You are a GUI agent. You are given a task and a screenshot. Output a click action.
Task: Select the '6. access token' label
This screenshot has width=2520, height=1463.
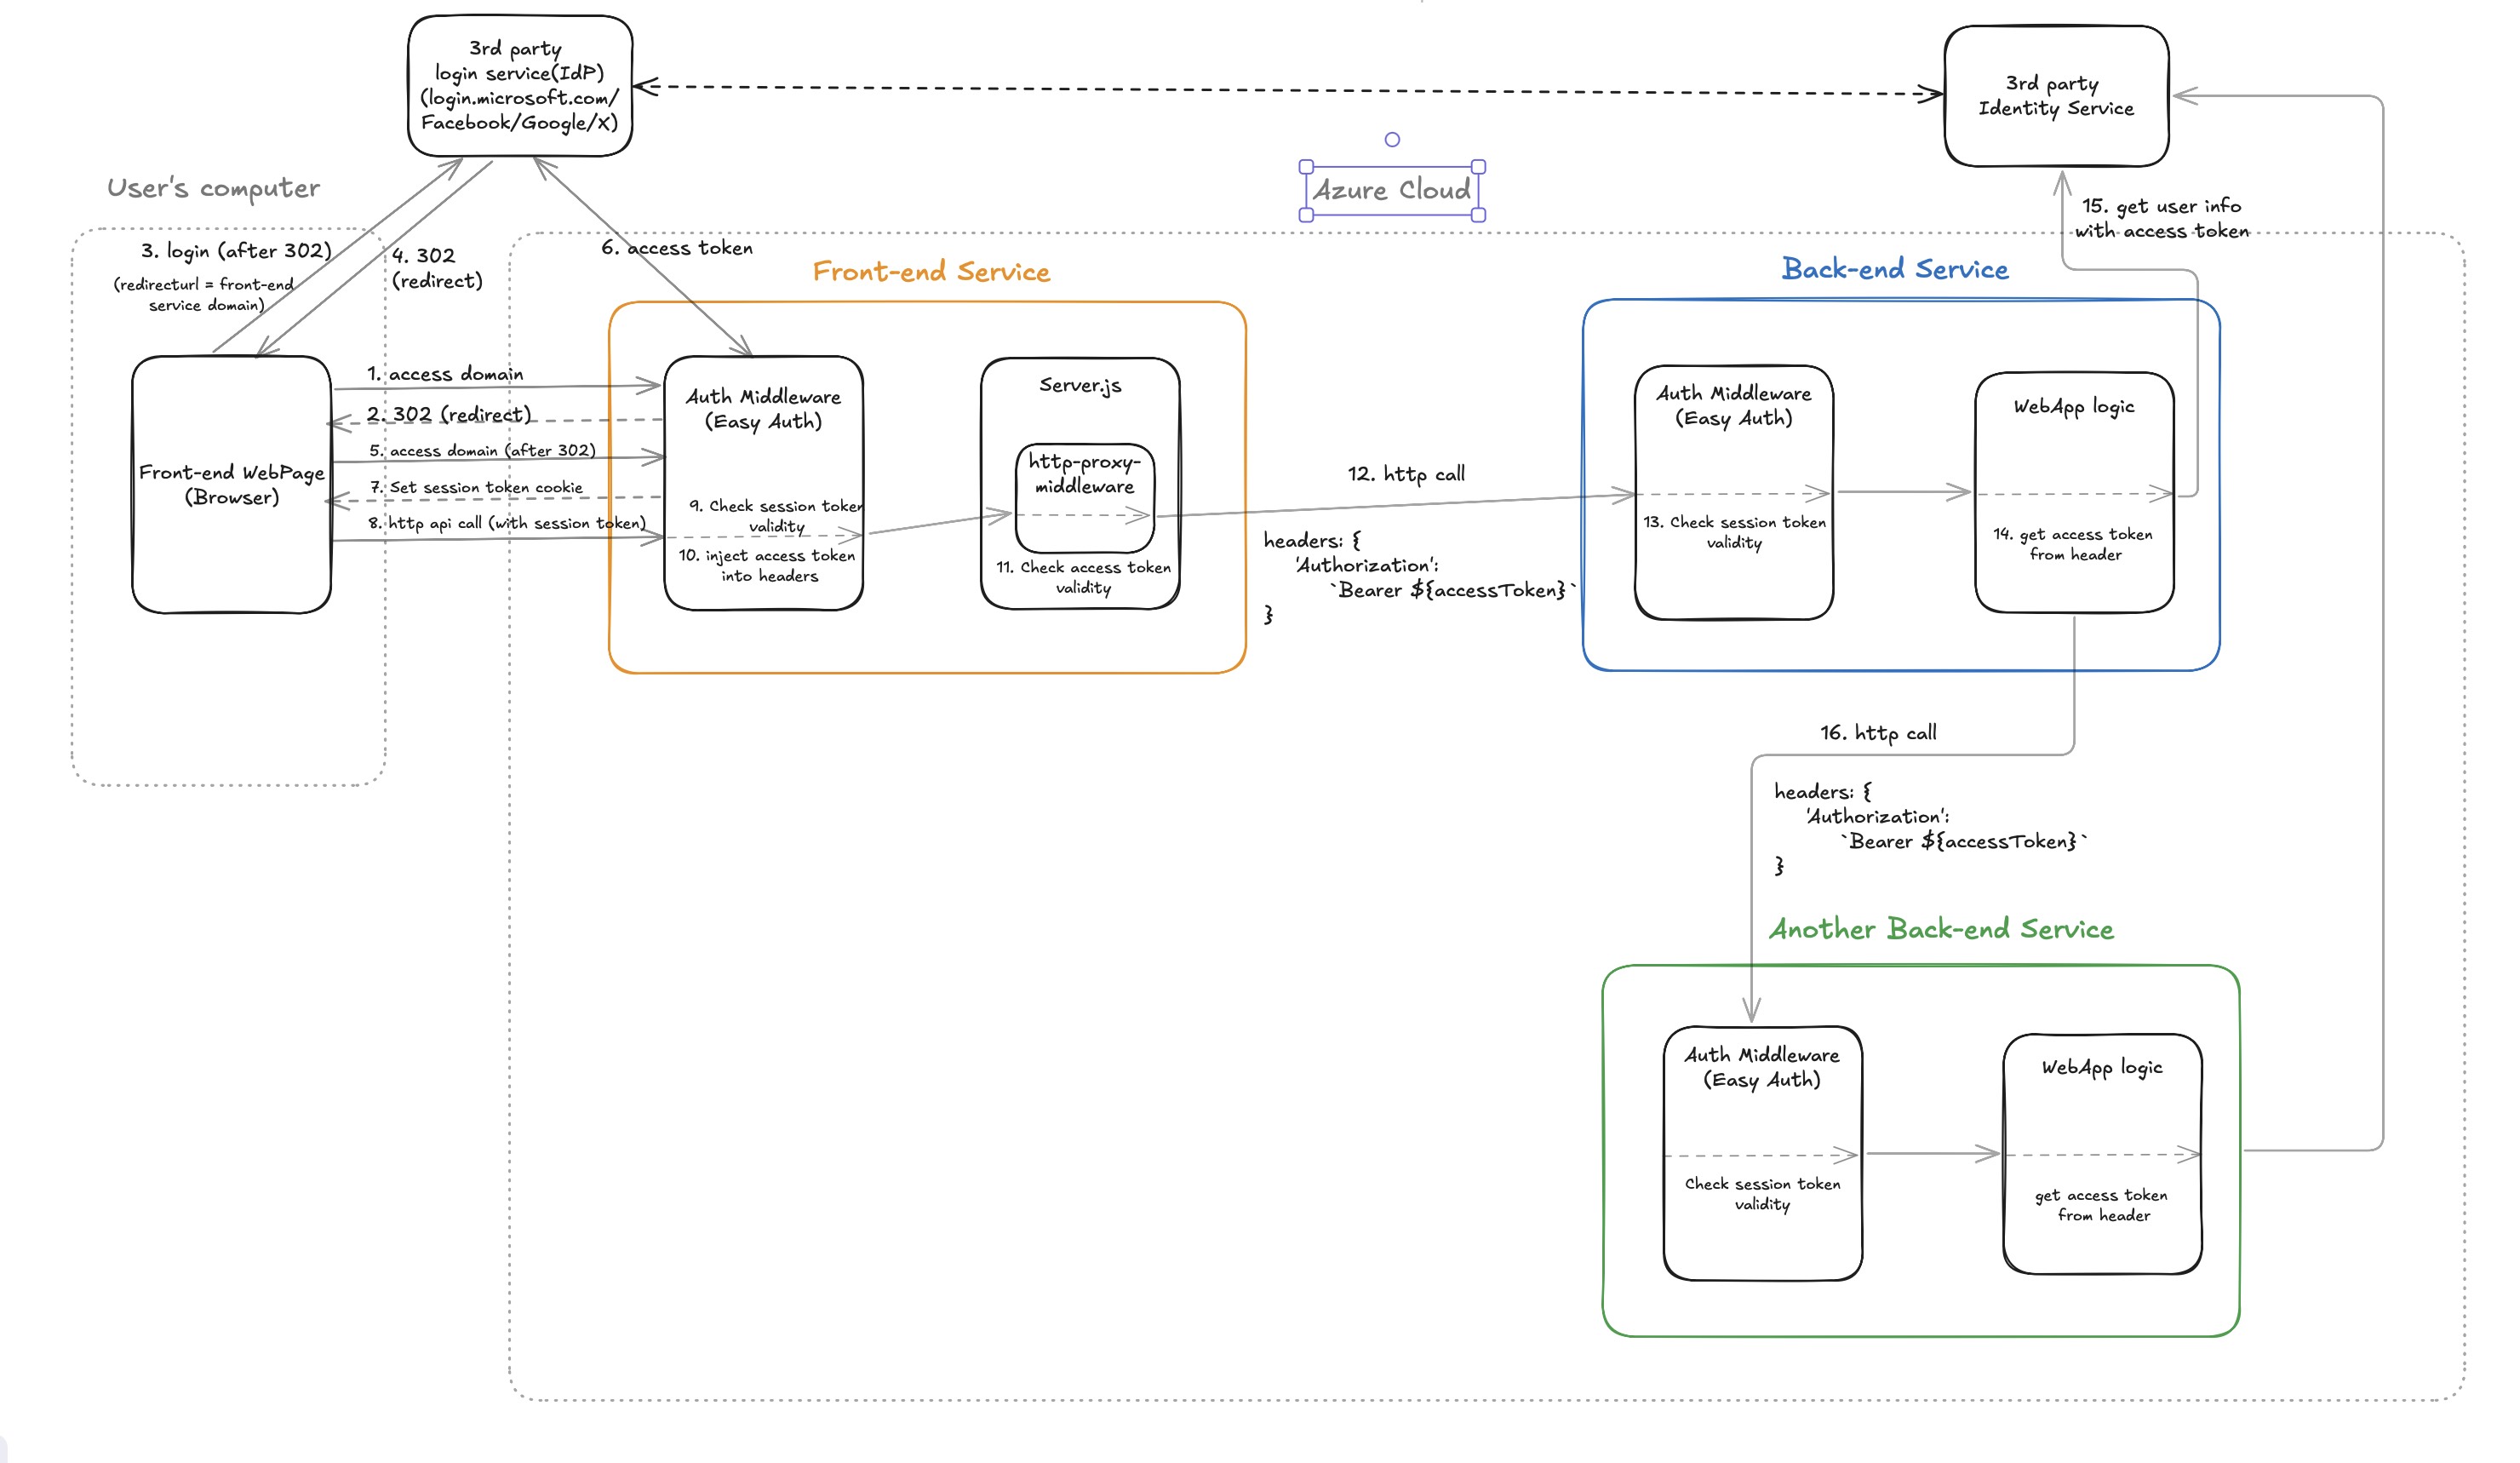(x=677, y=248)
